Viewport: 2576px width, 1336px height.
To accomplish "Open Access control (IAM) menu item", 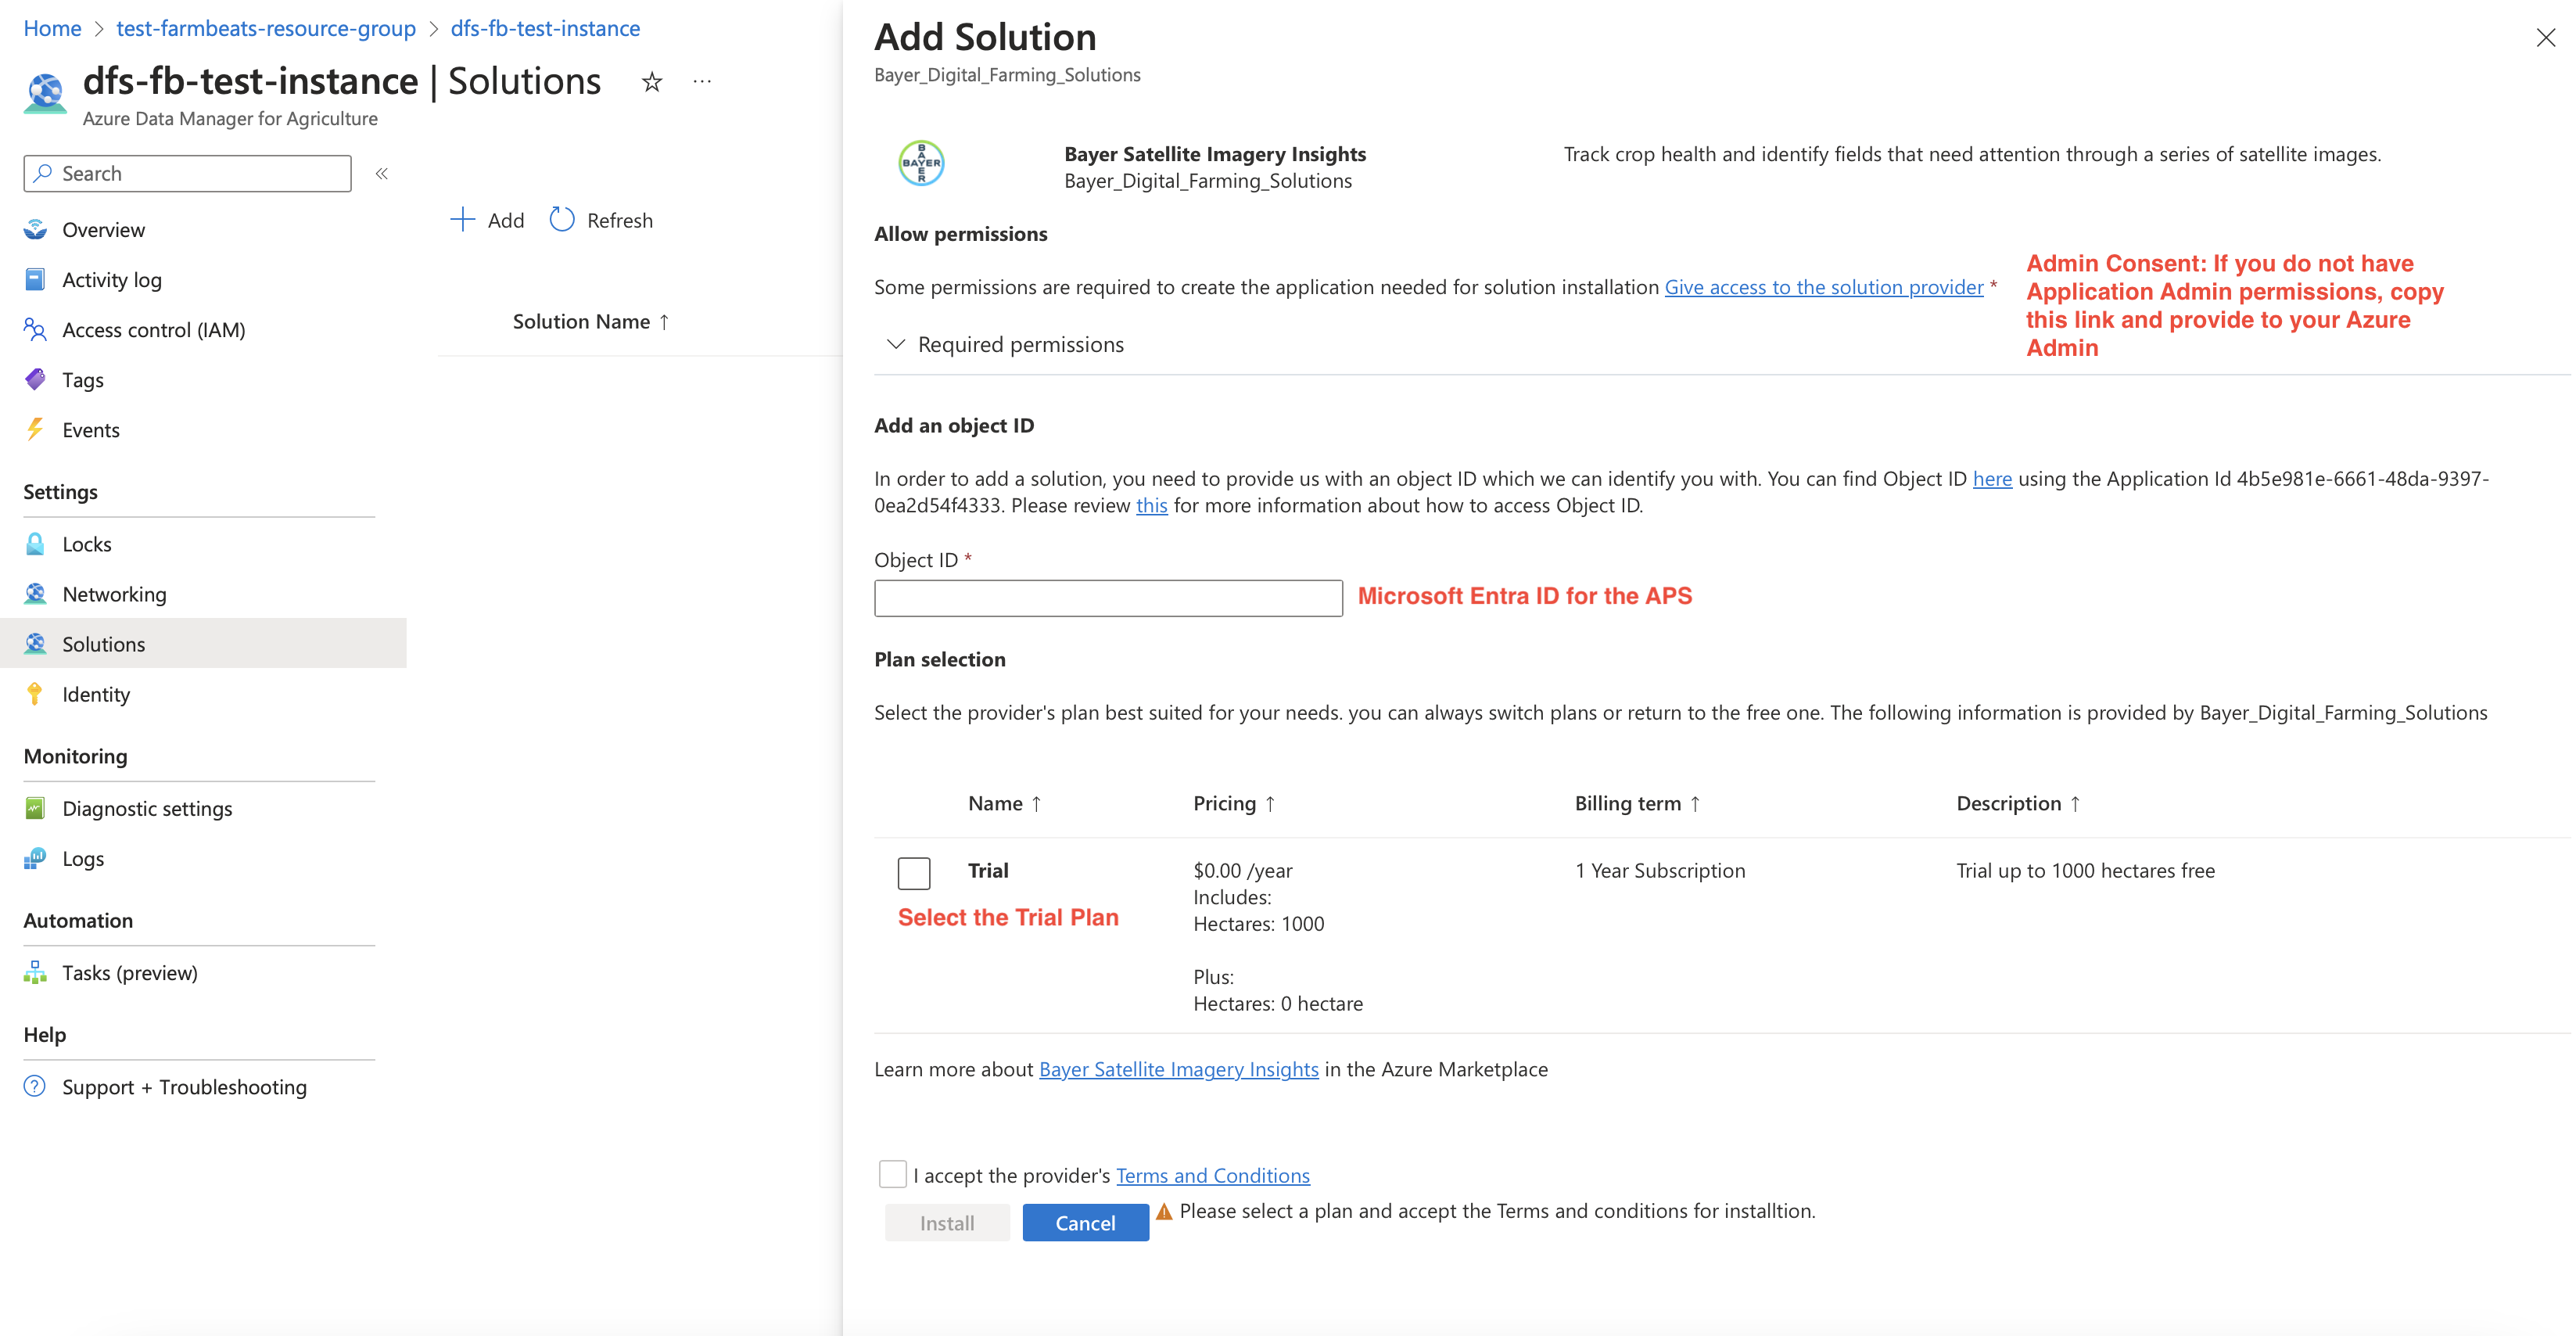I will coord(203,330).
